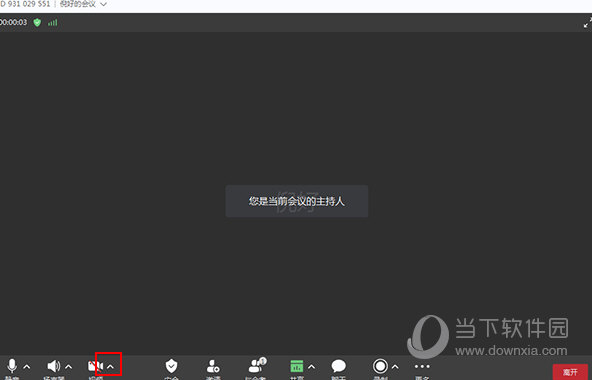Click the speaker icon
The width and height of the screenshot is (592, 380).
pyautogui.click(x=53, y=368)
